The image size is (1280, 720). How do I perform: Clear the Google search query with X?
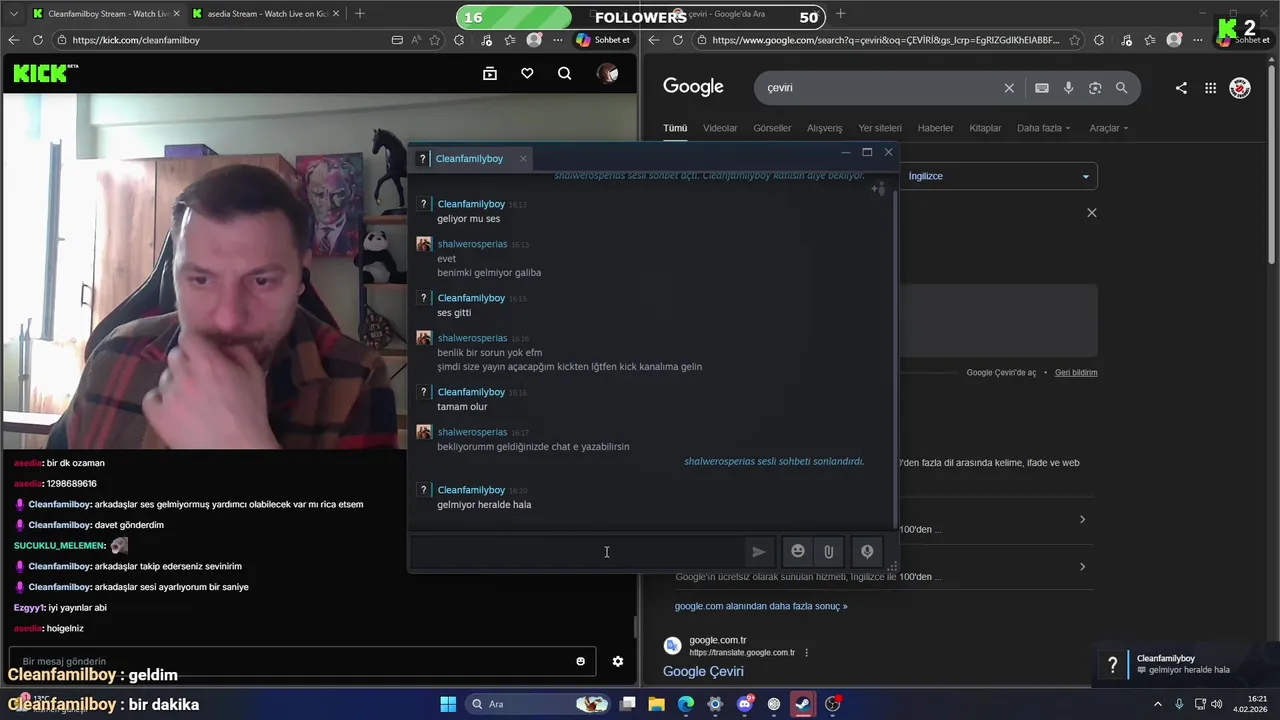point(1009,88)
